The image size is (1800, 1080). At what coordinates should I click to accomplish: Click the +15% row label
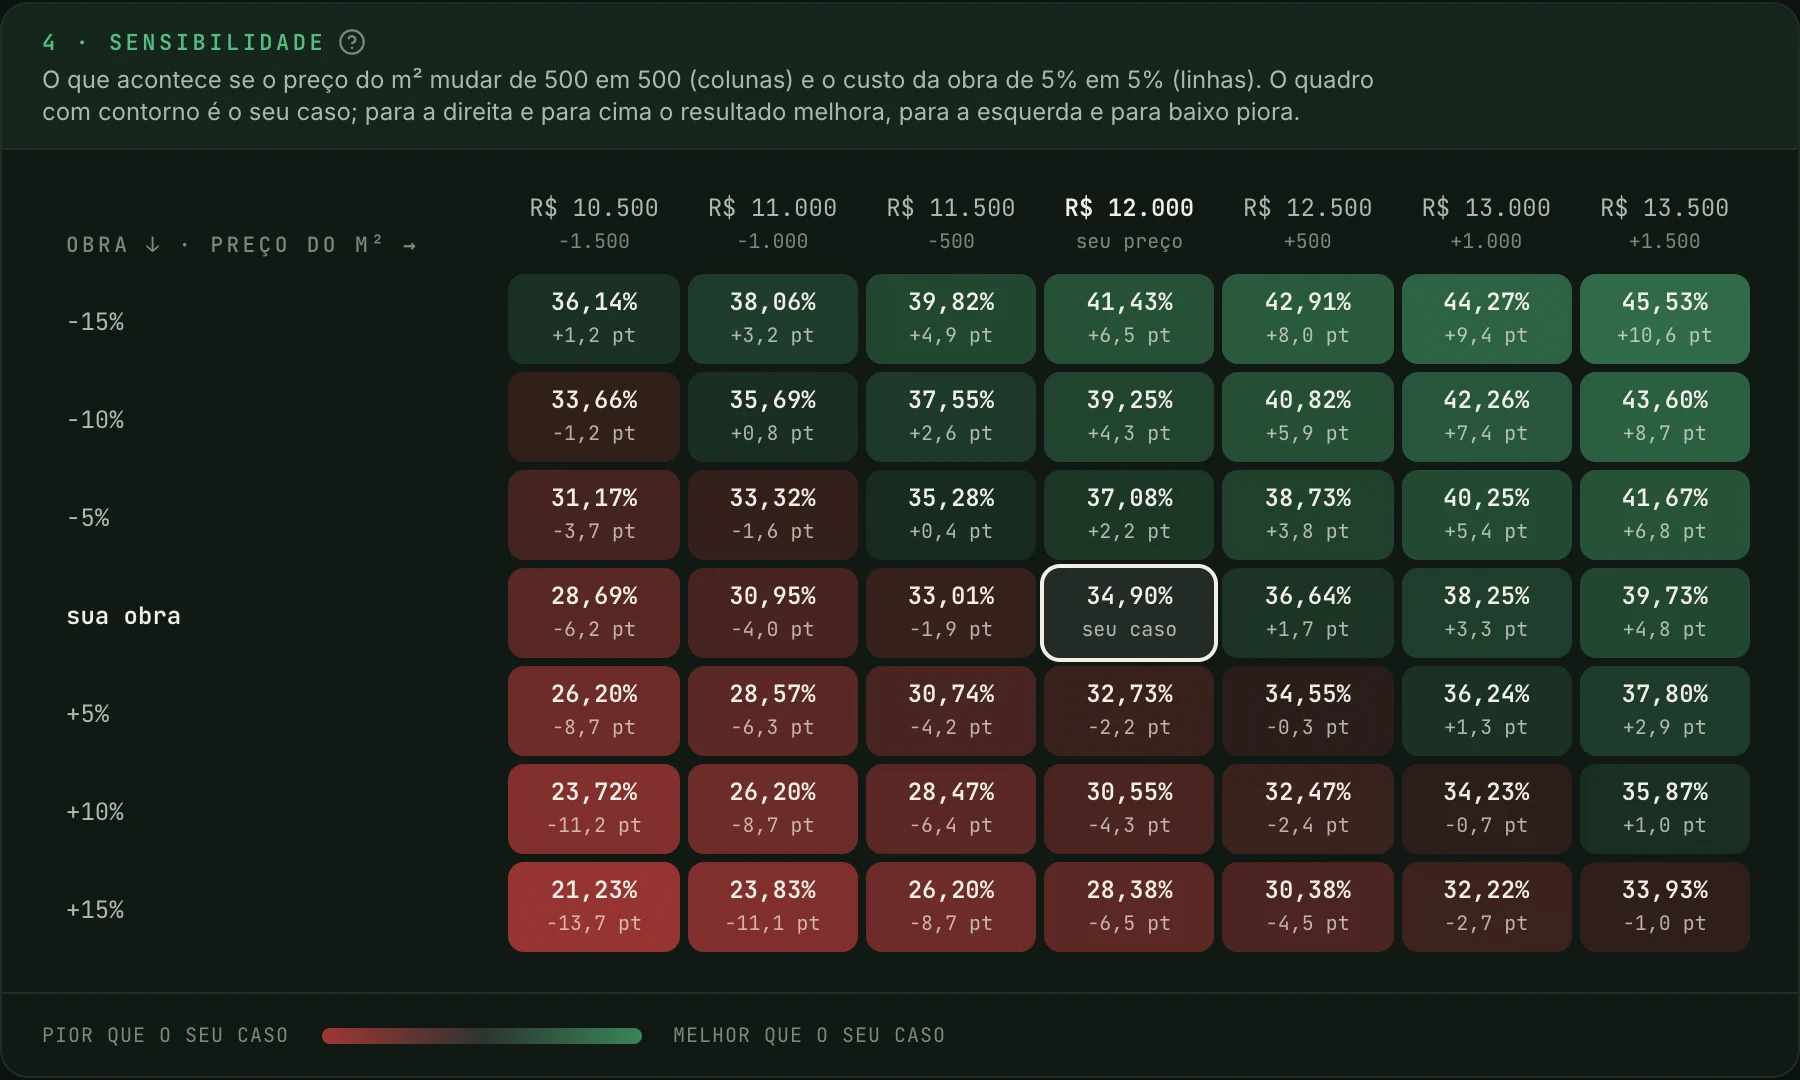point(95,910)
